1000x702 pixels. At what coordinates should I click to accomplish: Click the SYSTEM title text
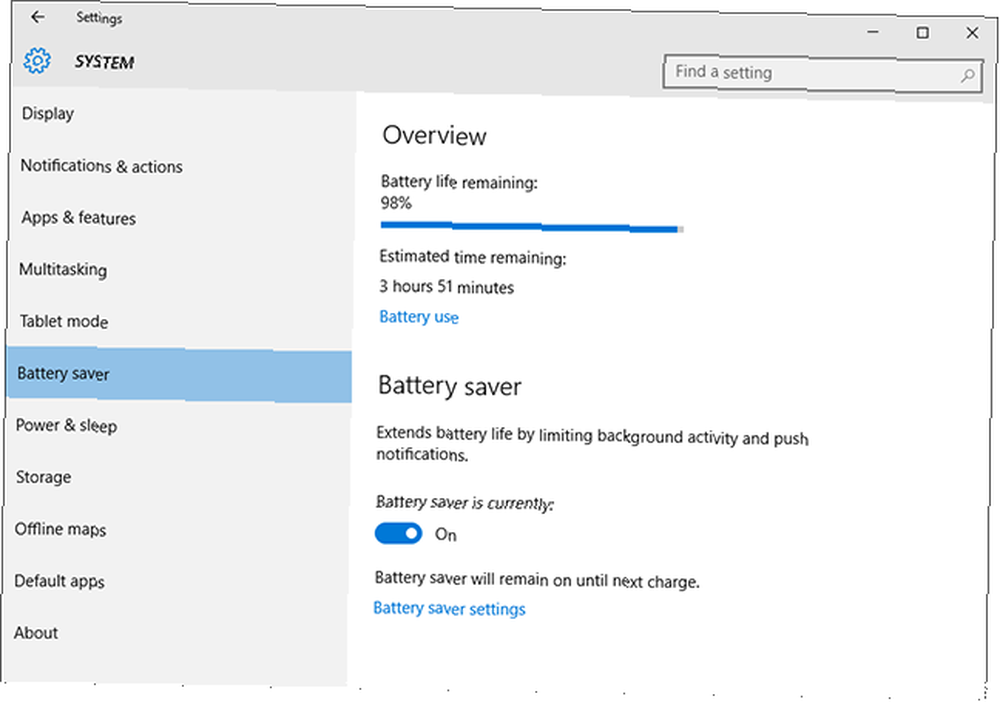(x=105, y=62)
